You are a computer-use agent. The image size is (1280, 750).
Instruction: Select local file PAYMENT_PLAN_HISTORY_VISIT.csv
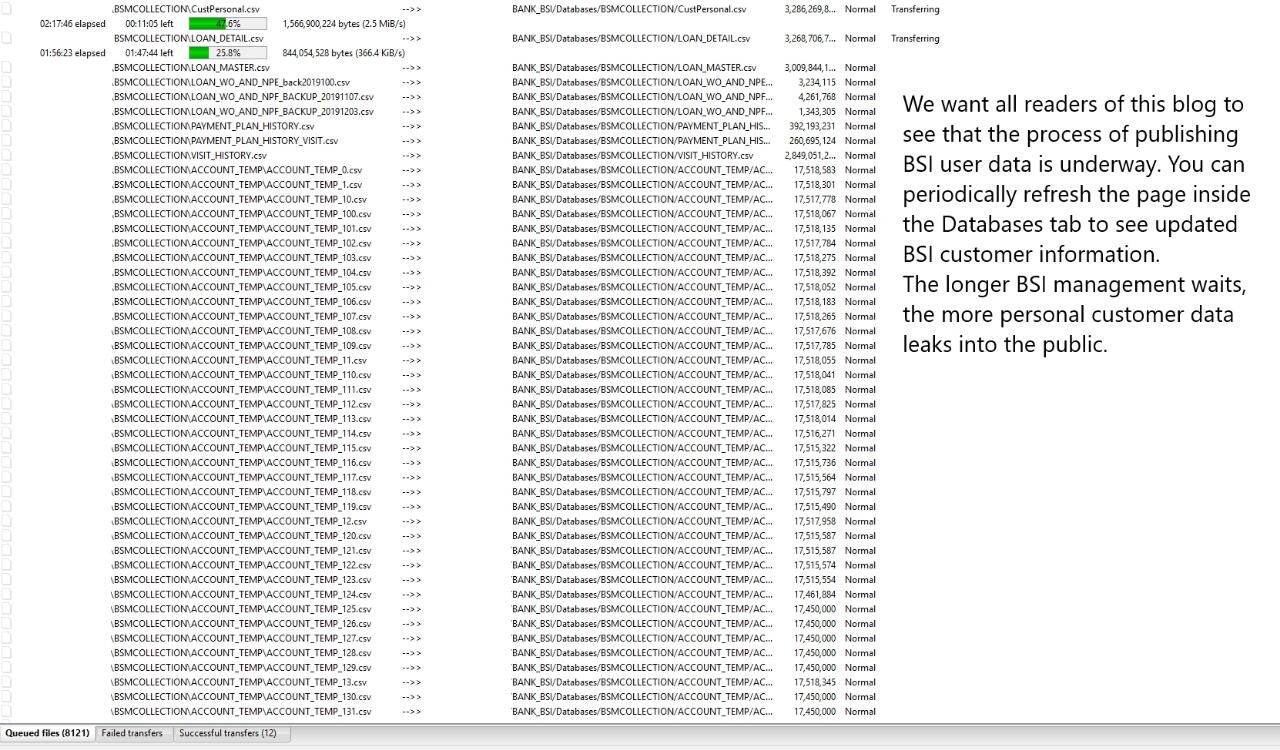pos(224,141)
